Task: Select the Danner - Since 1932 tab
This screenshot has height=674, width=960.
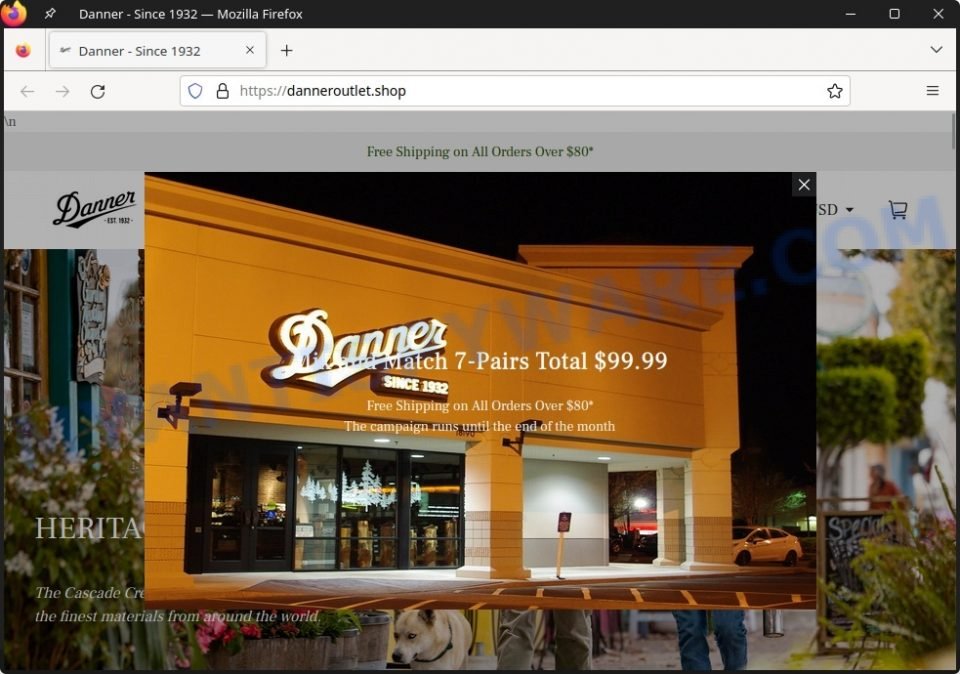Action: point(157,50)
